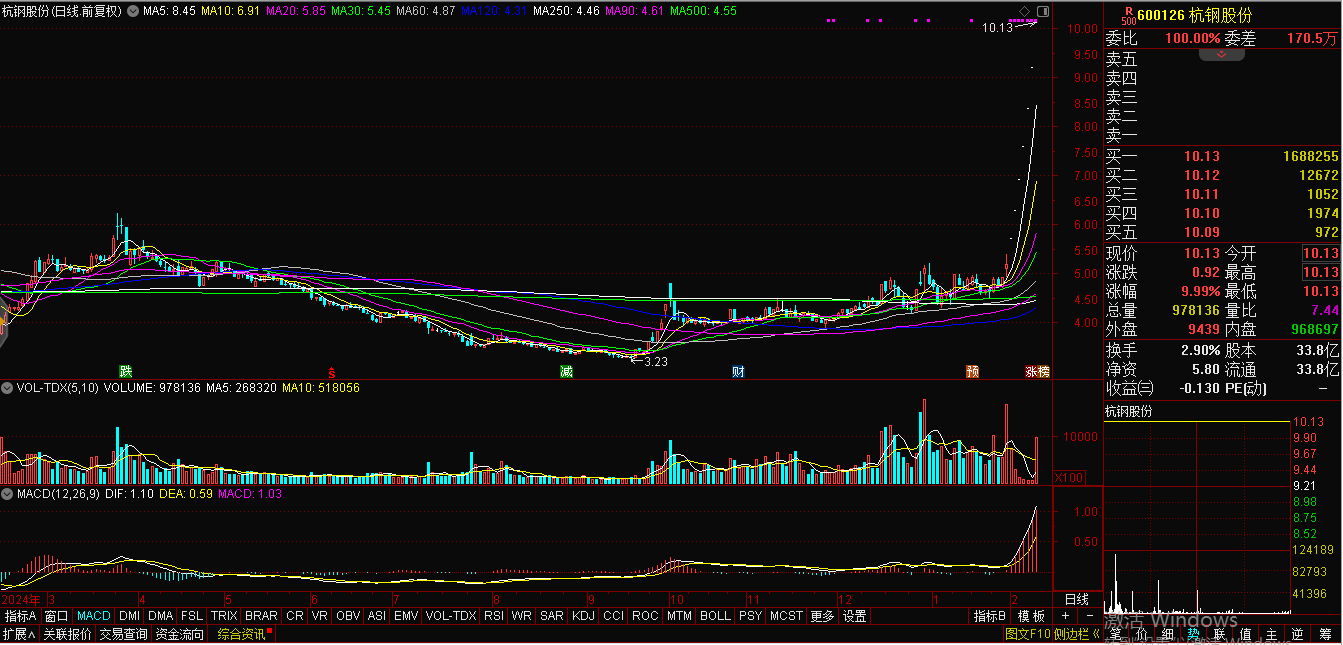Screen dimensions: 1343x645
Task: Switch to the OBV indicator
Action: (x=348, y=616)
